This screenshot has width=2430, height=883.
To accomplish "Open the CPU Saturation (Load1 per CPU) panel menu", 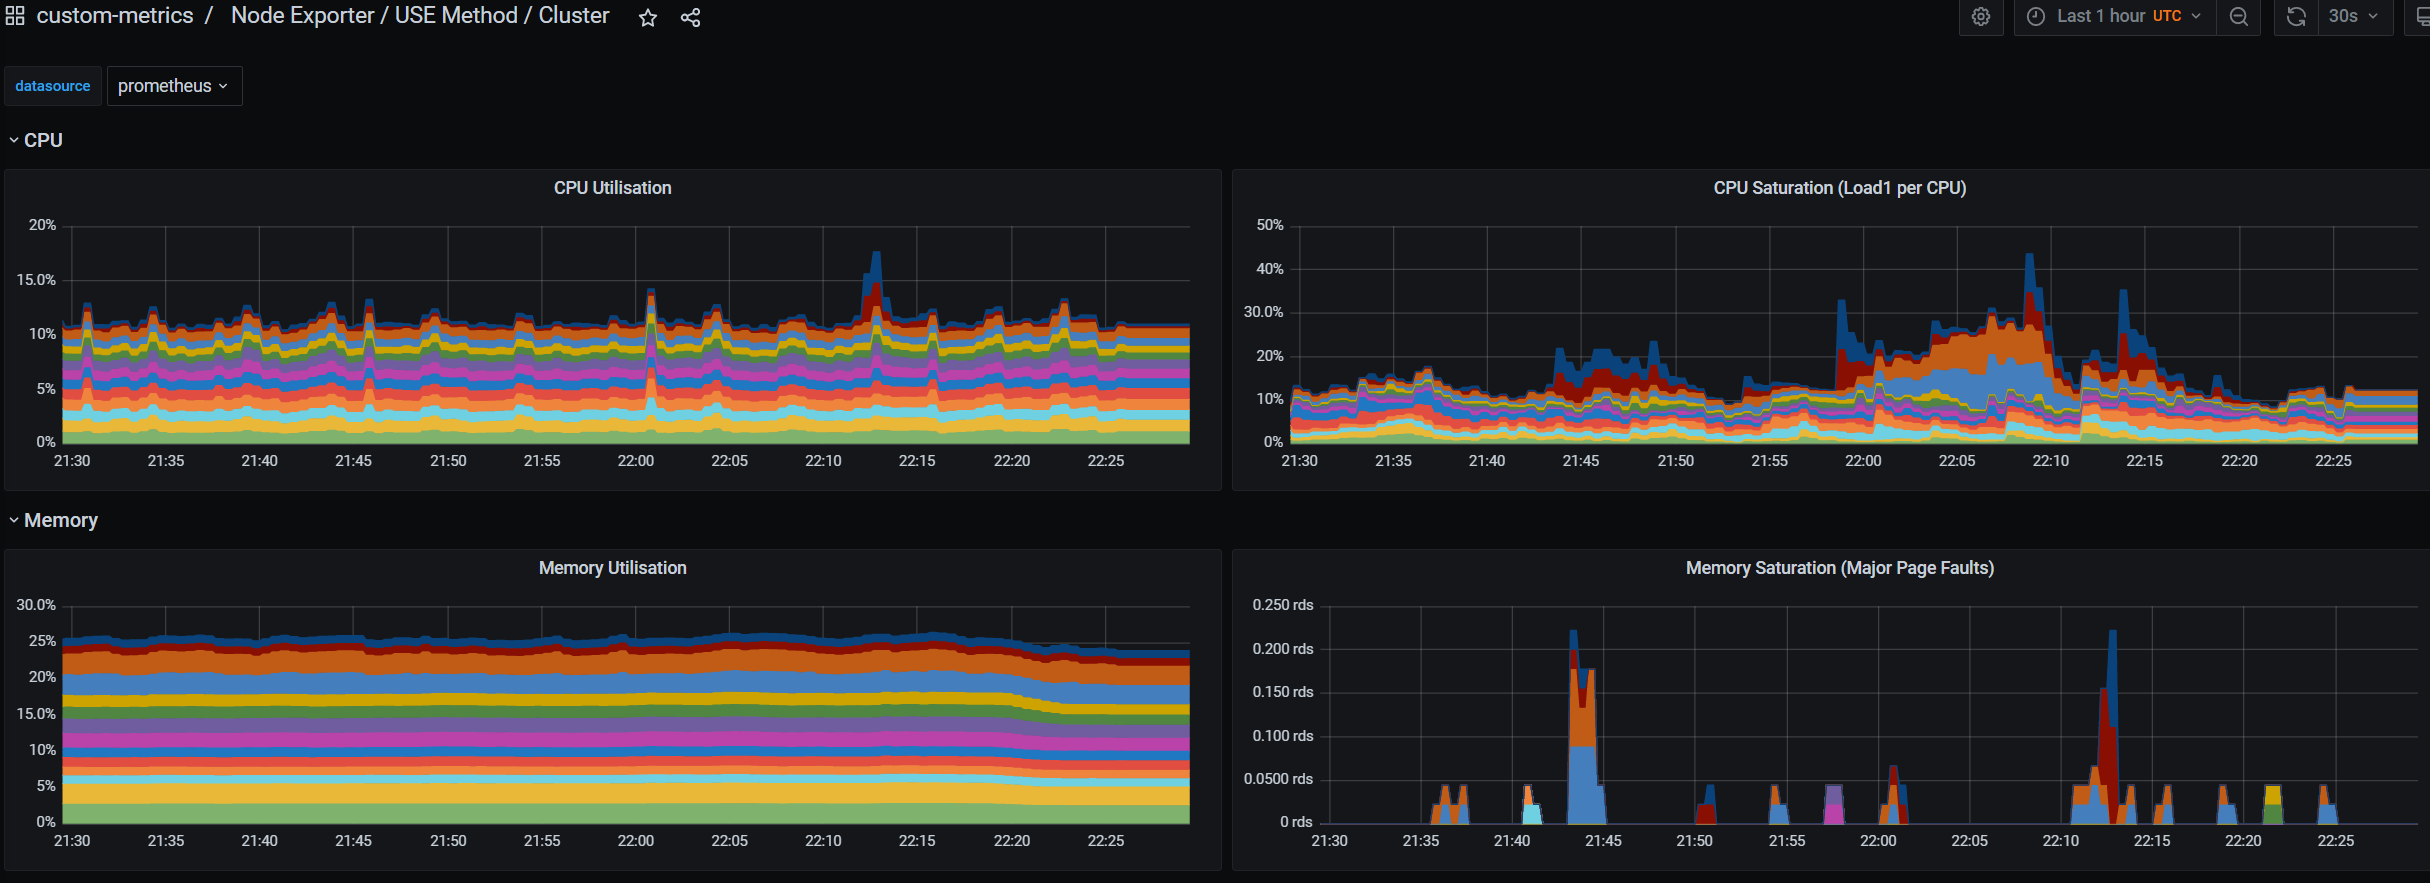I will pos(1840,188).
